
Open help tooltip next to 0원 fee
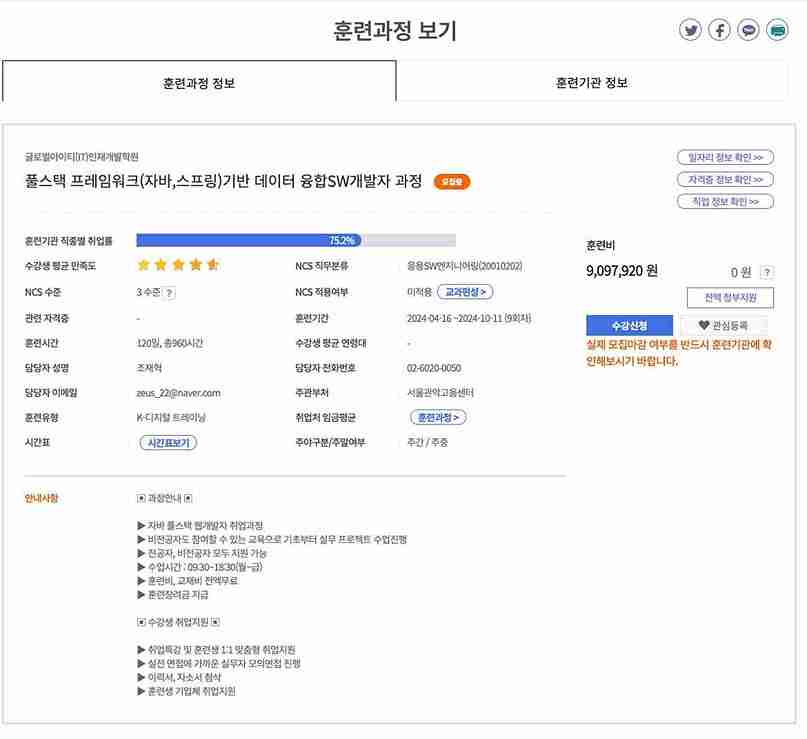tap(767, 271)
